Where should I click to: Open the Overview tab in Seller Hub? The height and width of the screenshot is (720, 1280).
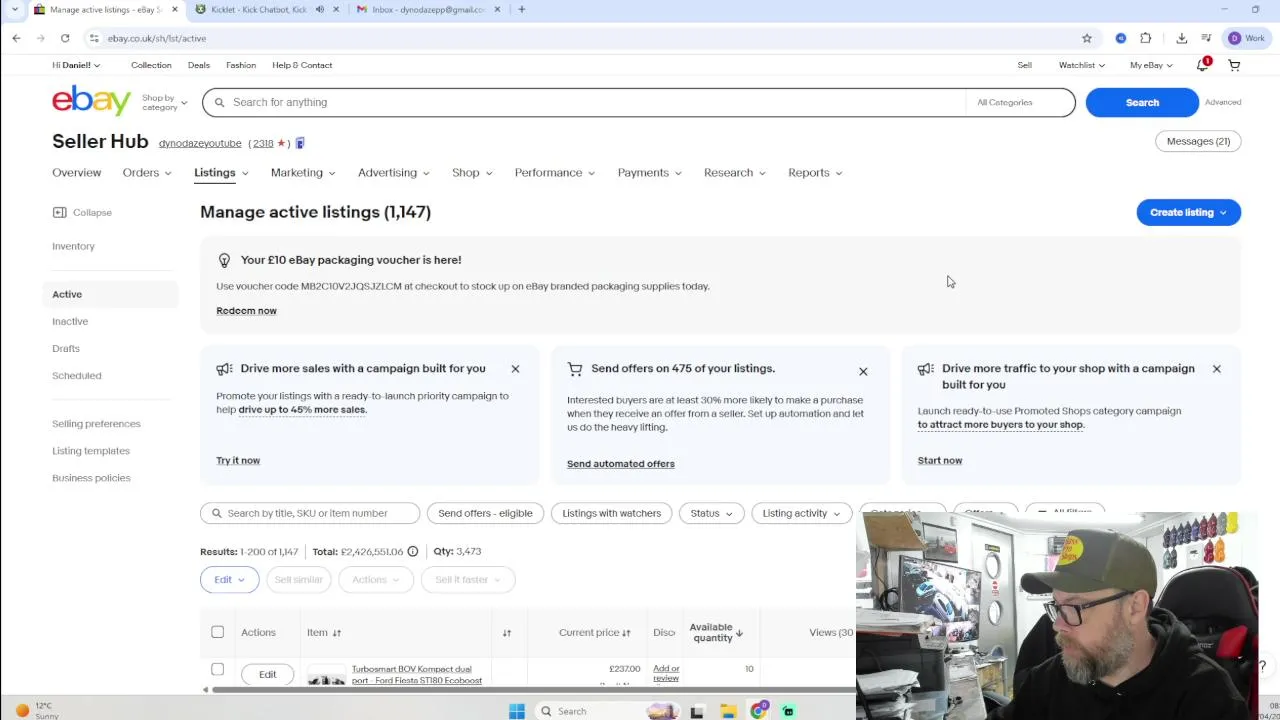(77, 173)
